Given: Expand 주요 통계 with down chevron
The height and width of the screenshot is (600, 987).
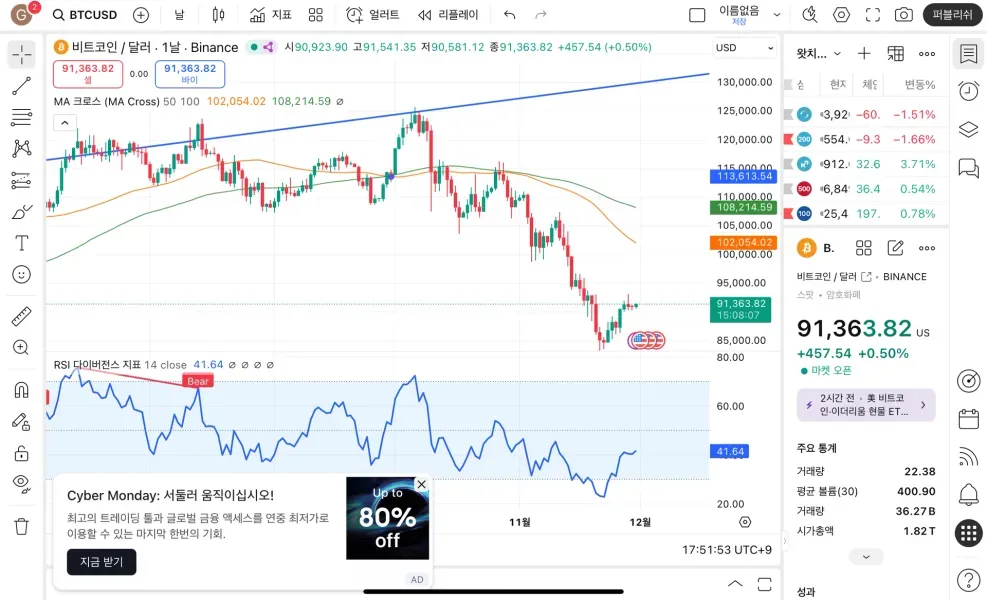Looking at the screenshot, I should [866, 557].
